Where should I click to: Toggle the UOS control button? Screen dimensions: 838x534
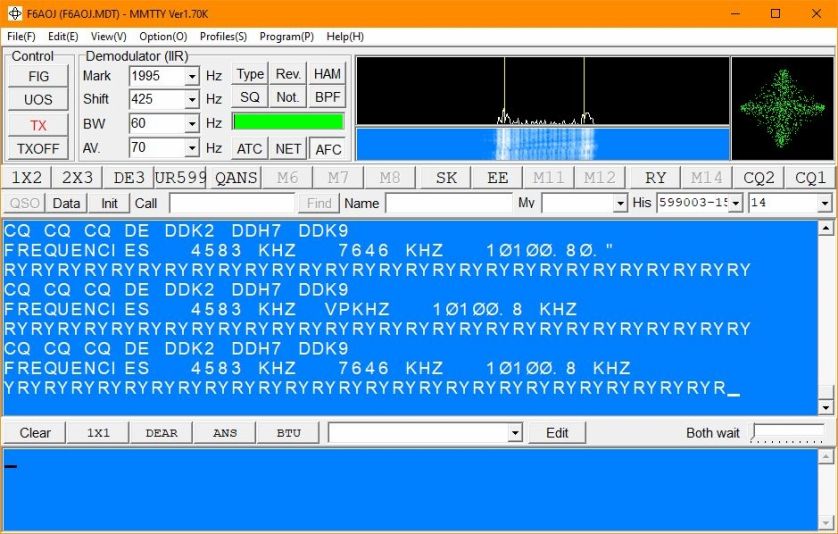click(39, 100)
